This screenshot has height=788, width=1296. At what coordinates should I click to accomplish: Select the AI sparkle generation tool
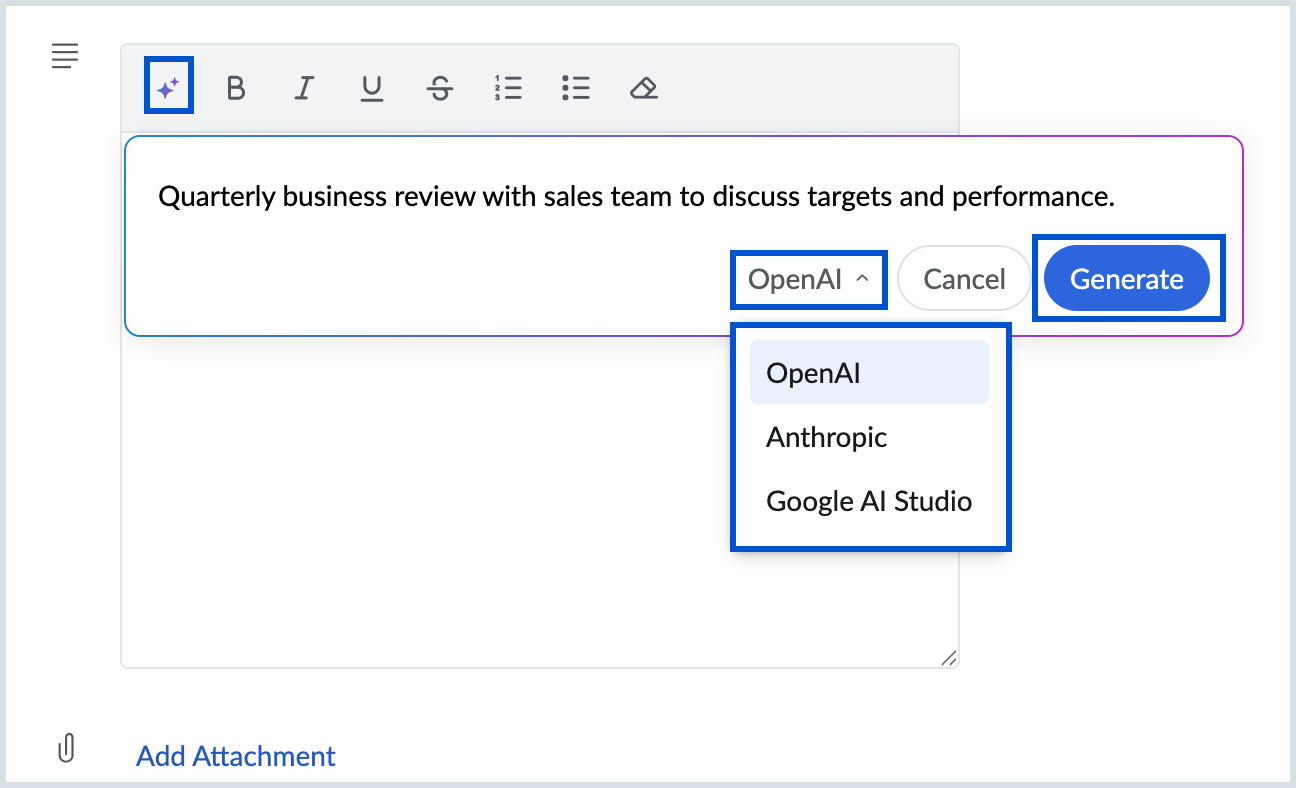168,86
